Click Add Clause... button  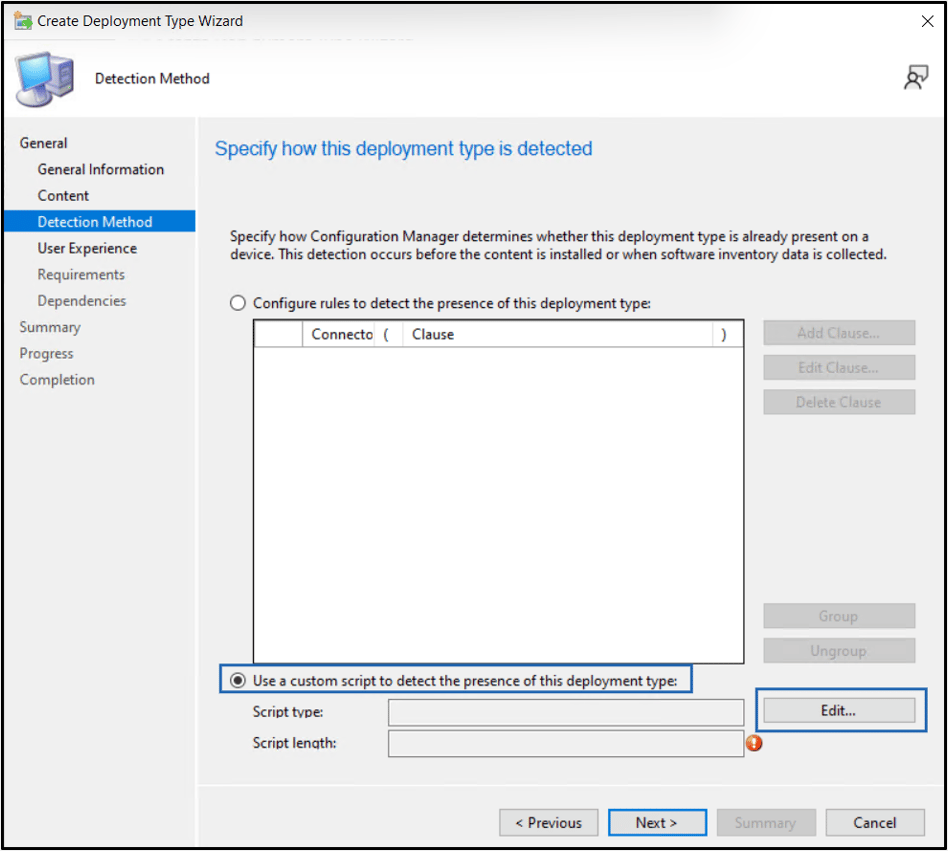[x=839, y=333]
